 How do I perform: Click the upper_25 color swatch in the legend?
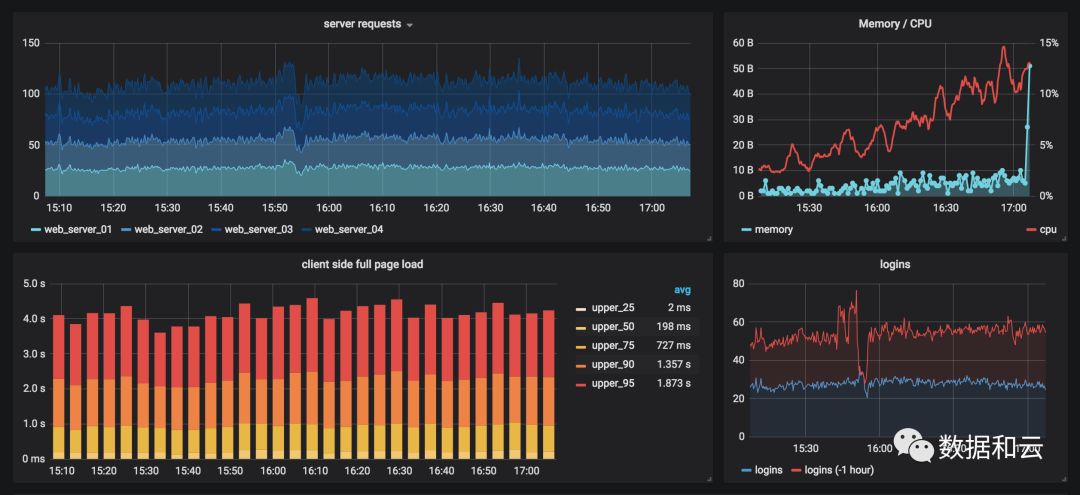(580, 308)
